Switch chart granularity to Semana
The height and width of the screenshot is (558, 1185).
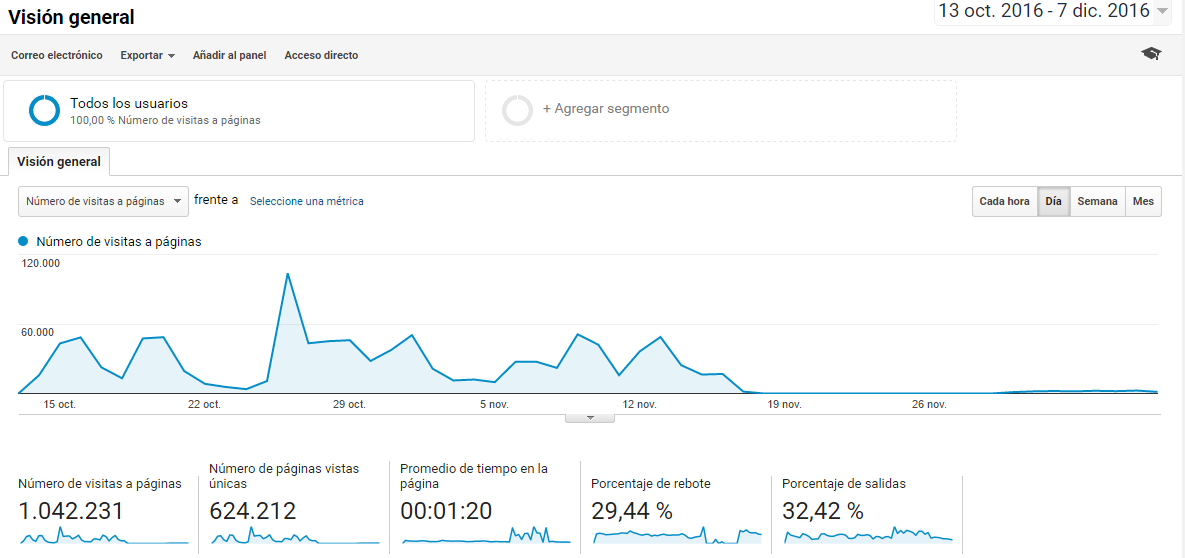click(1097, 202)
